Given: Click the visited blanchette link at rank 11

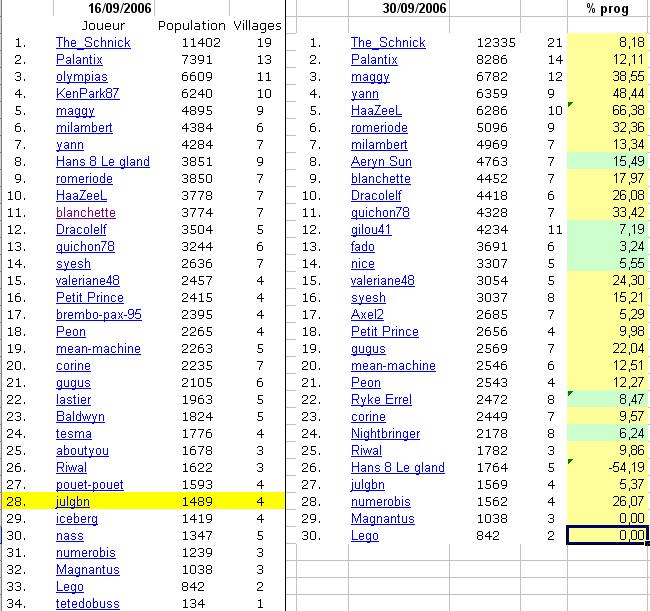Looking at the screenshot, I should pos(86,213).
